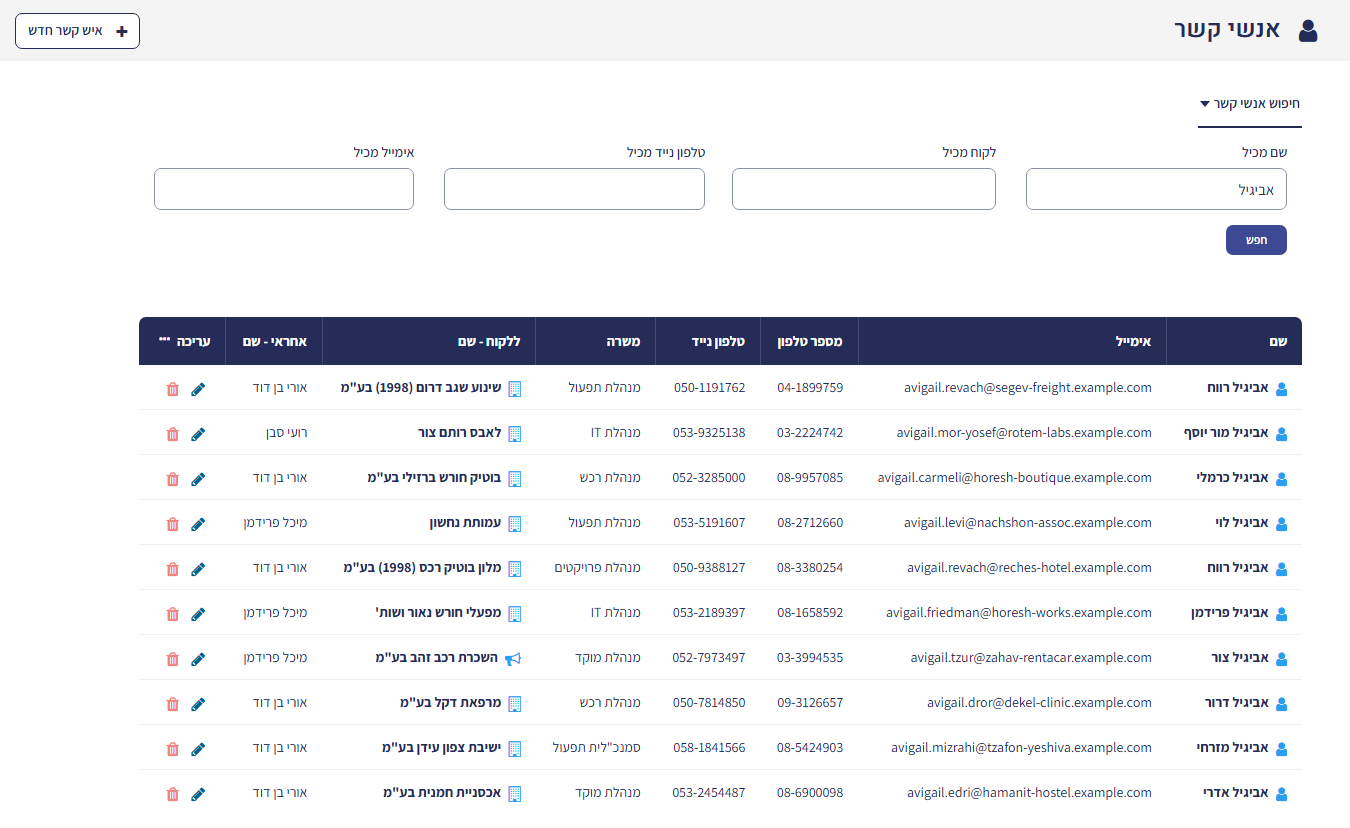Click phone number 09-3126657
The image size is (1350, 828).
[810, 703]
